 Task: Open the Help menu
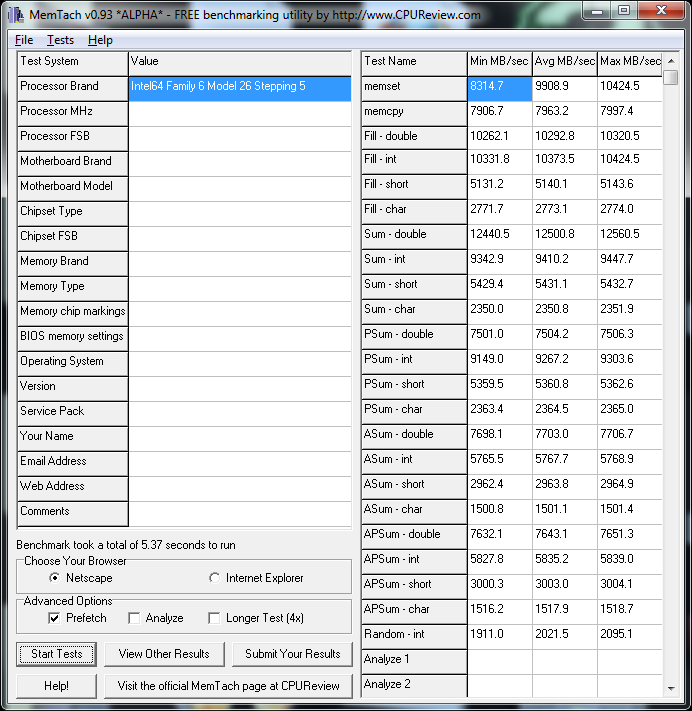pos(100,40)
